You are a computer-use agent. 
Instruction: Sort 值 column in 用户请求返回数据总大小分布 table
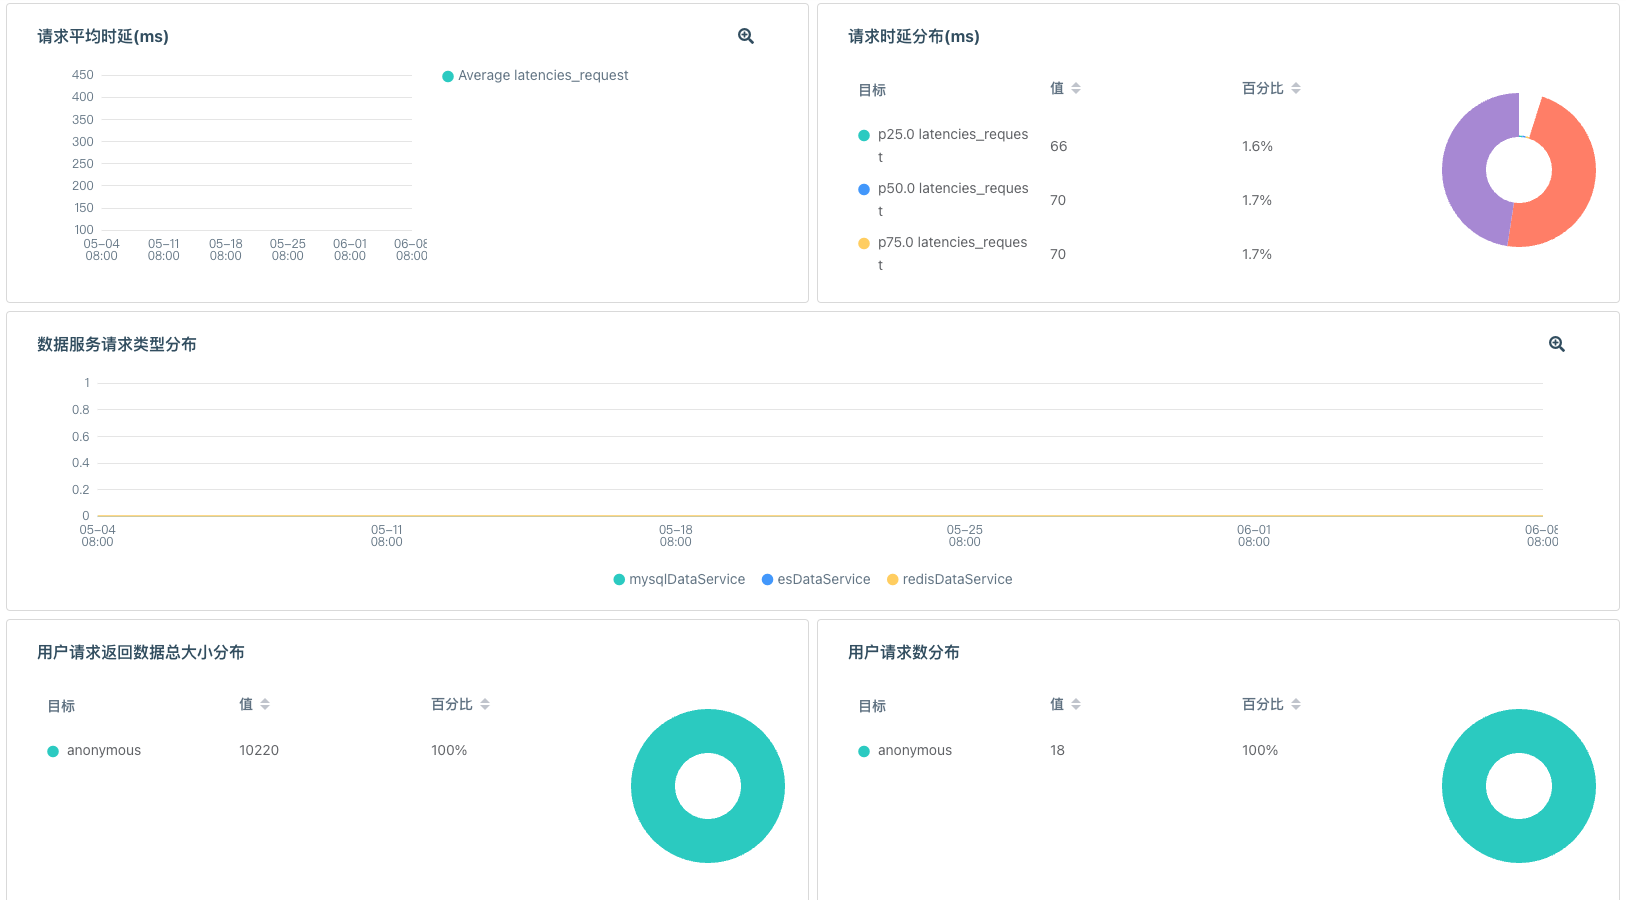(265, 704)
